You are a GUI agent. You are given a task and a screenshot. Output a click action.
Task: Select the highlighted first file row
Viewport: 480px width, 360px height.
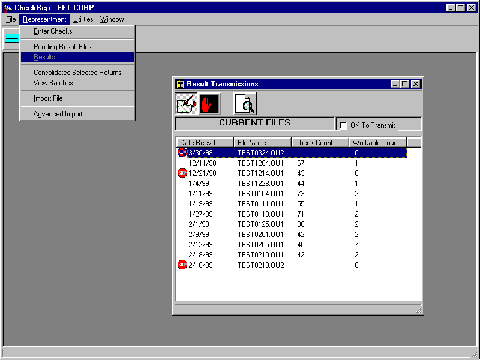pyautogui.click(x=292, y=153)
